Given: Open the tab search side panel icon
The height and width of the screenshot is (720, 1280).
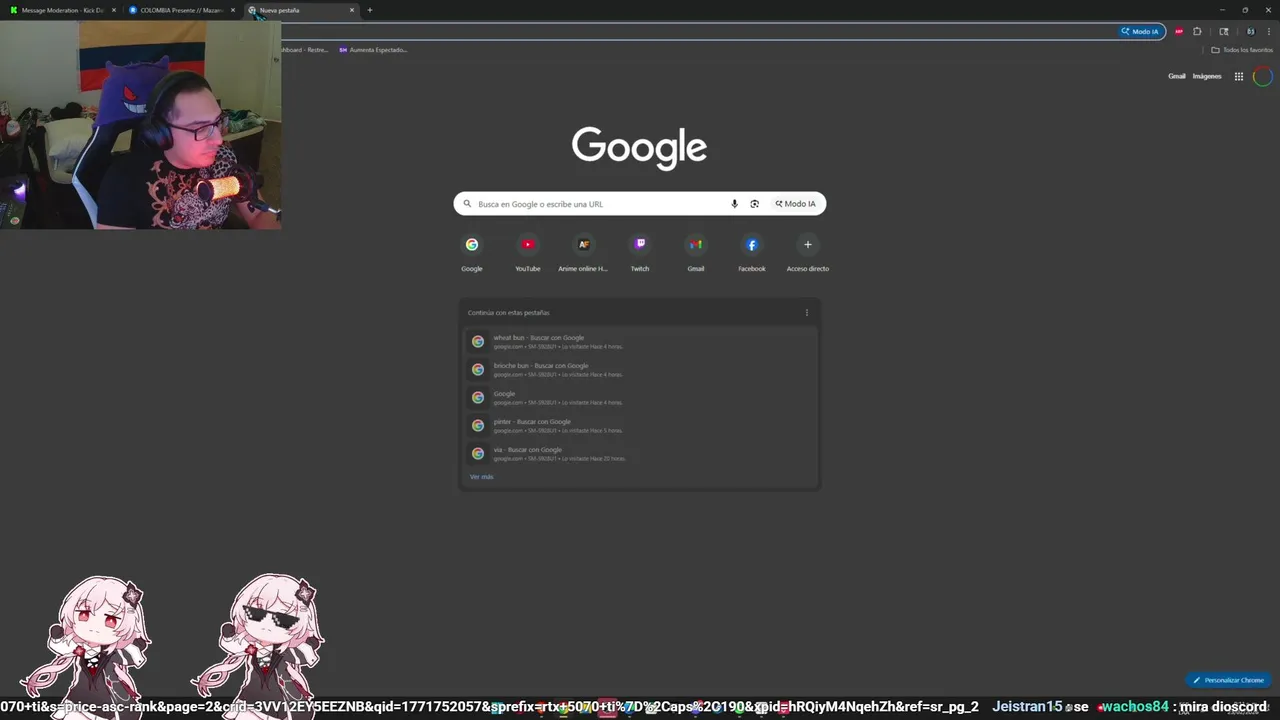Looking at the screenshot, I should point(1223,31).
